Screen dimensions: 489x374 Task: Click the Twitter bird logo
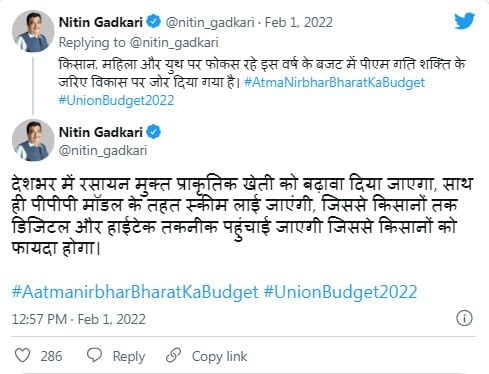pyautogui.click(x=464, y=21)
